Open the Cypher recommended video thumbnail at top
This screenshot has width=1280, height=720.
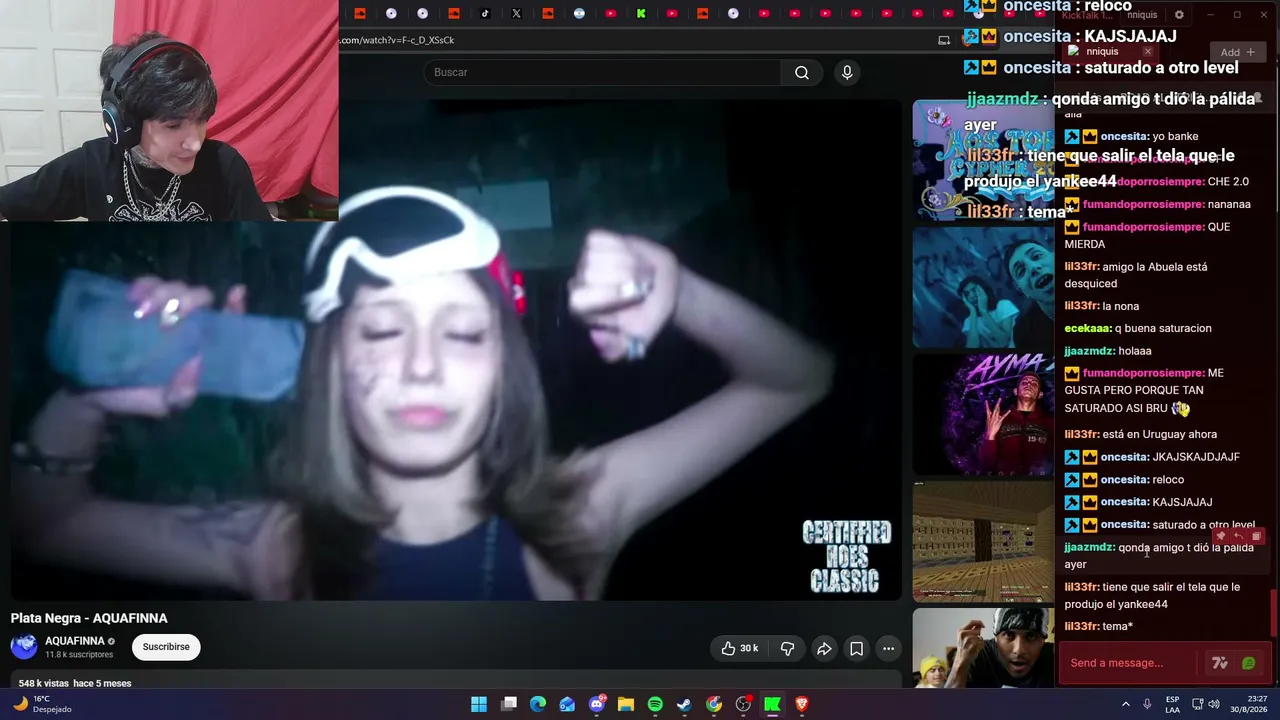(983, 160)
